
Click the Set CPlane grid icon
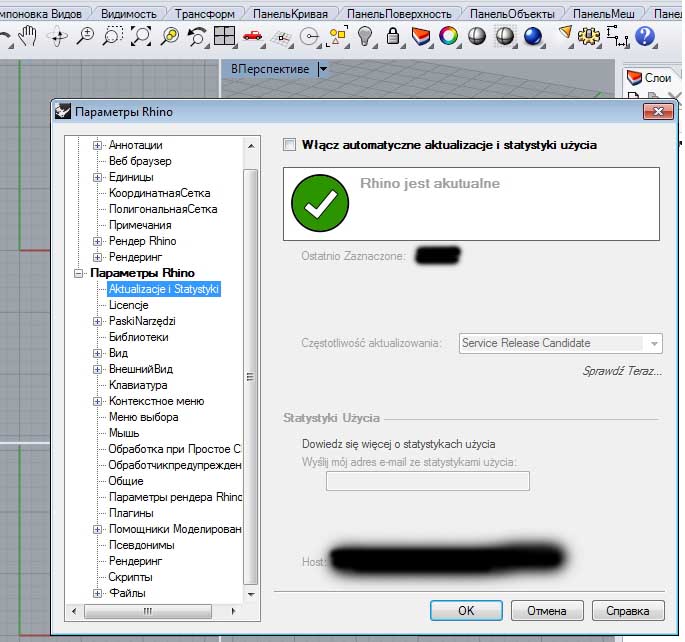(x=281, y=37)
